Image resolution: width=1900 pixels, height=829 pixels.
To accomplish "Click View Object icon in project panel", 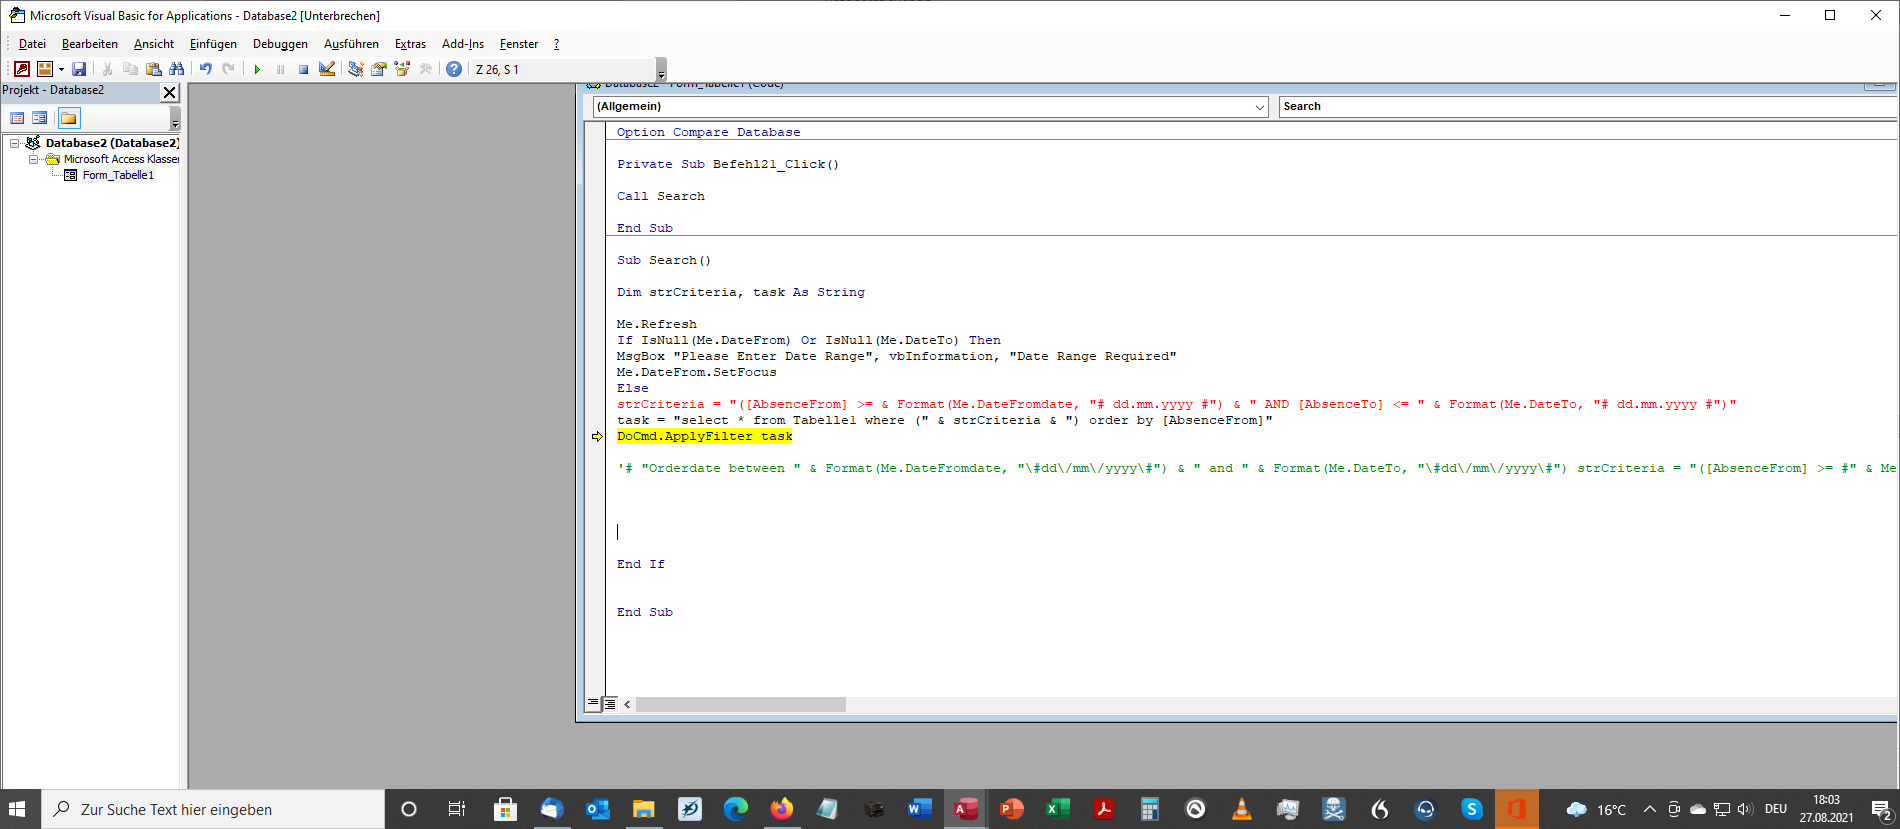I will pos(40,118).
